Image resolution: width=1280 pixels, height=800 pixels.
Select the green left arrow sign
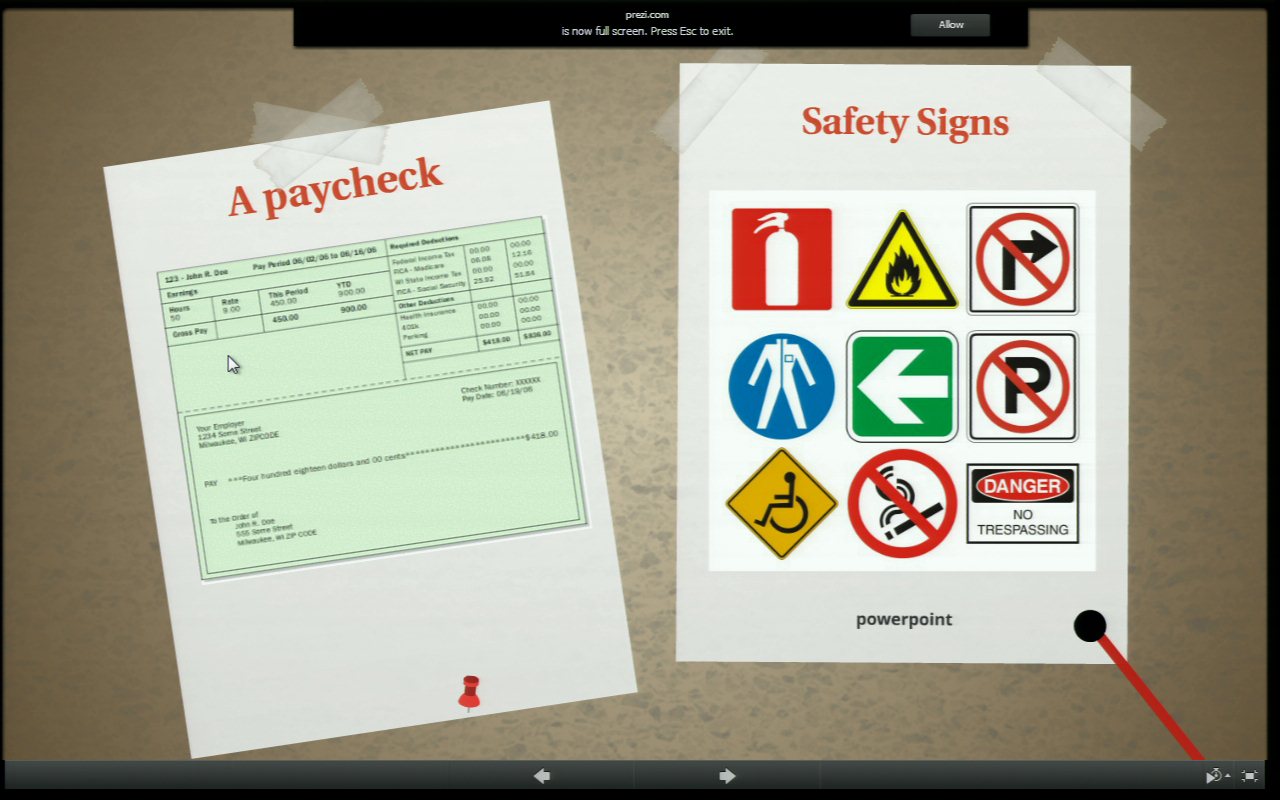point(902,386)
